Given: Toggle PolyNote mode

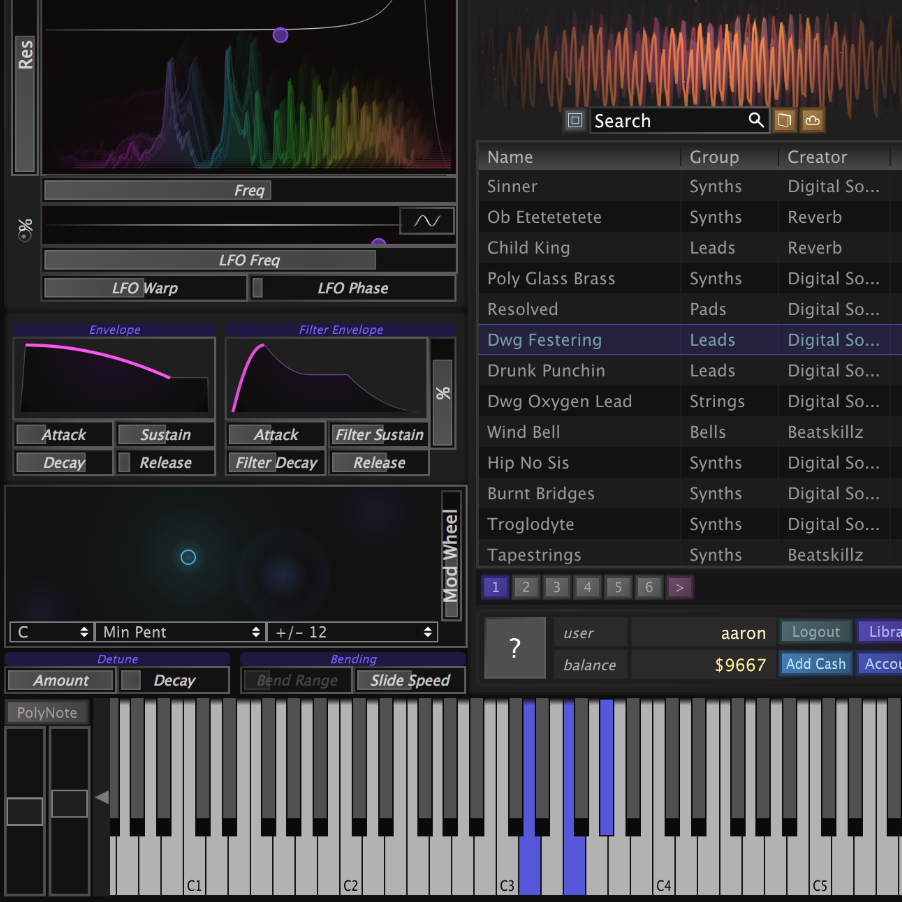Looking at the screenshot, I should click(46, 712).
